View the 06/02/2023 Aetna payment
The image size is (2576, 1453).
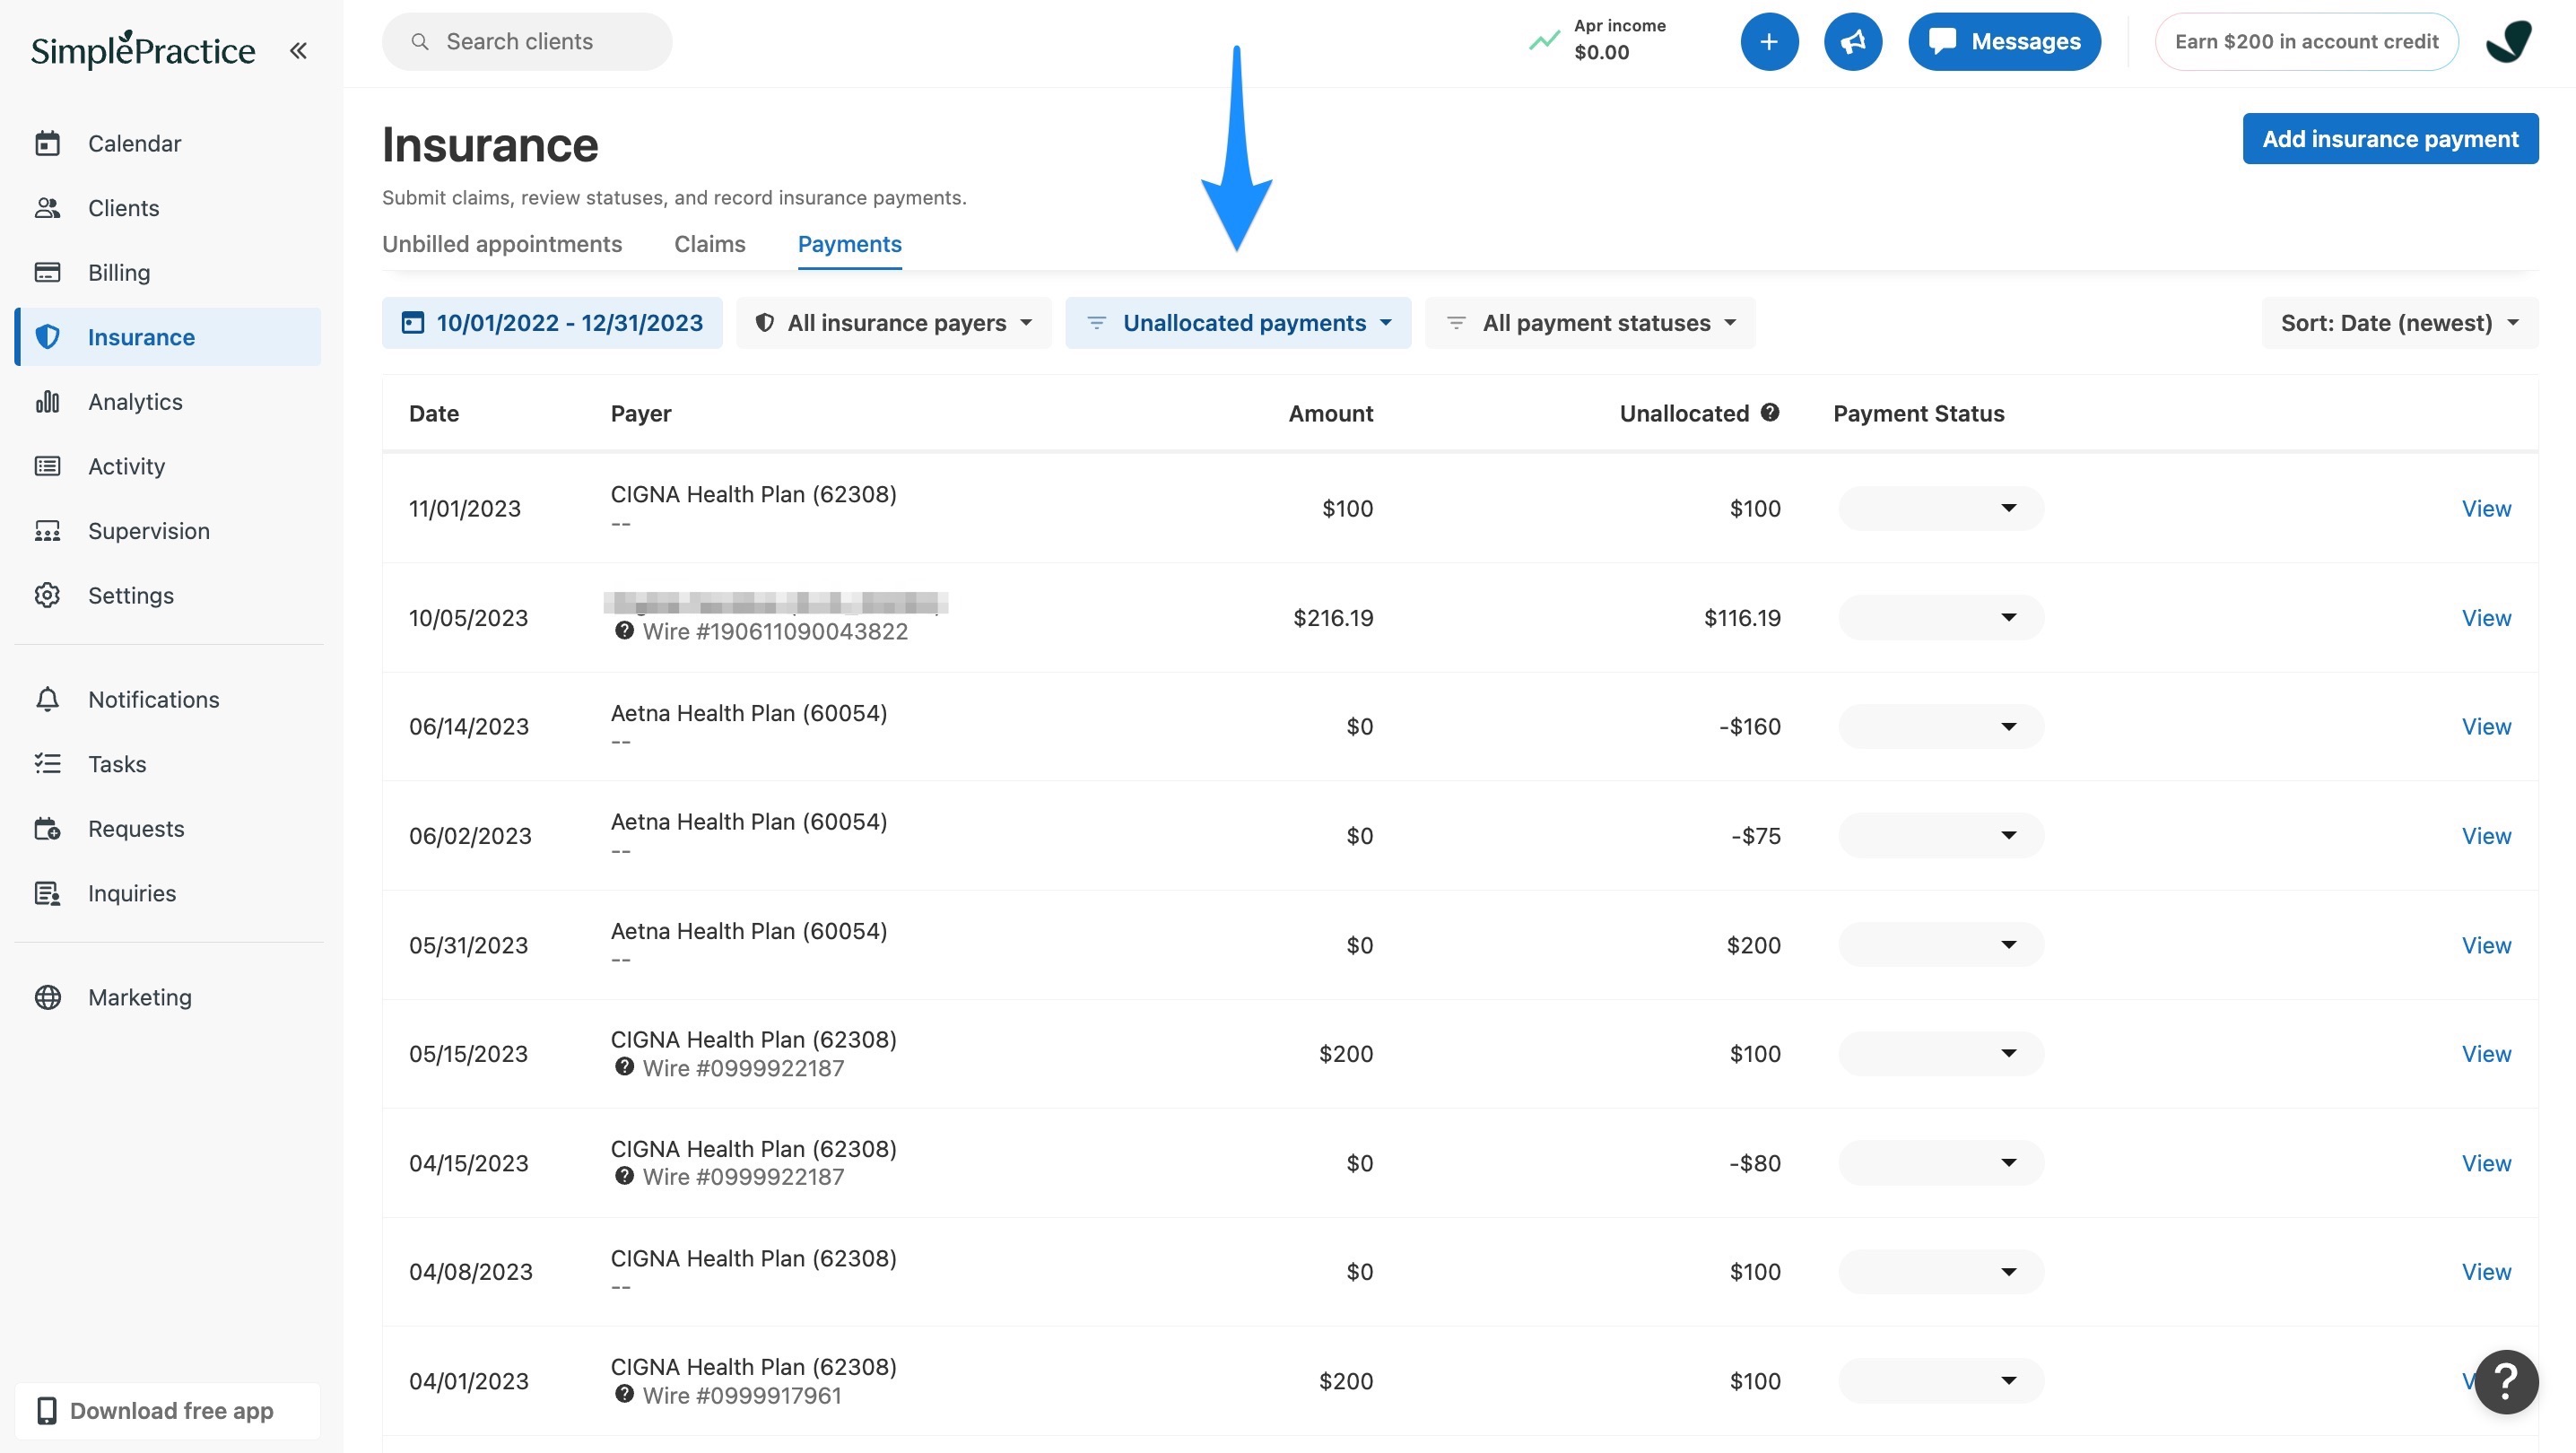(x=2486, y=835)
